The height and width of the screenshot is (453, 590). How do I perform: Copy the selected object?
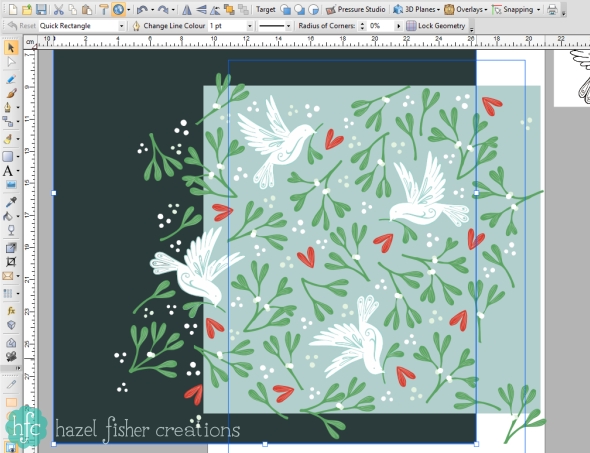pos(72,9)
